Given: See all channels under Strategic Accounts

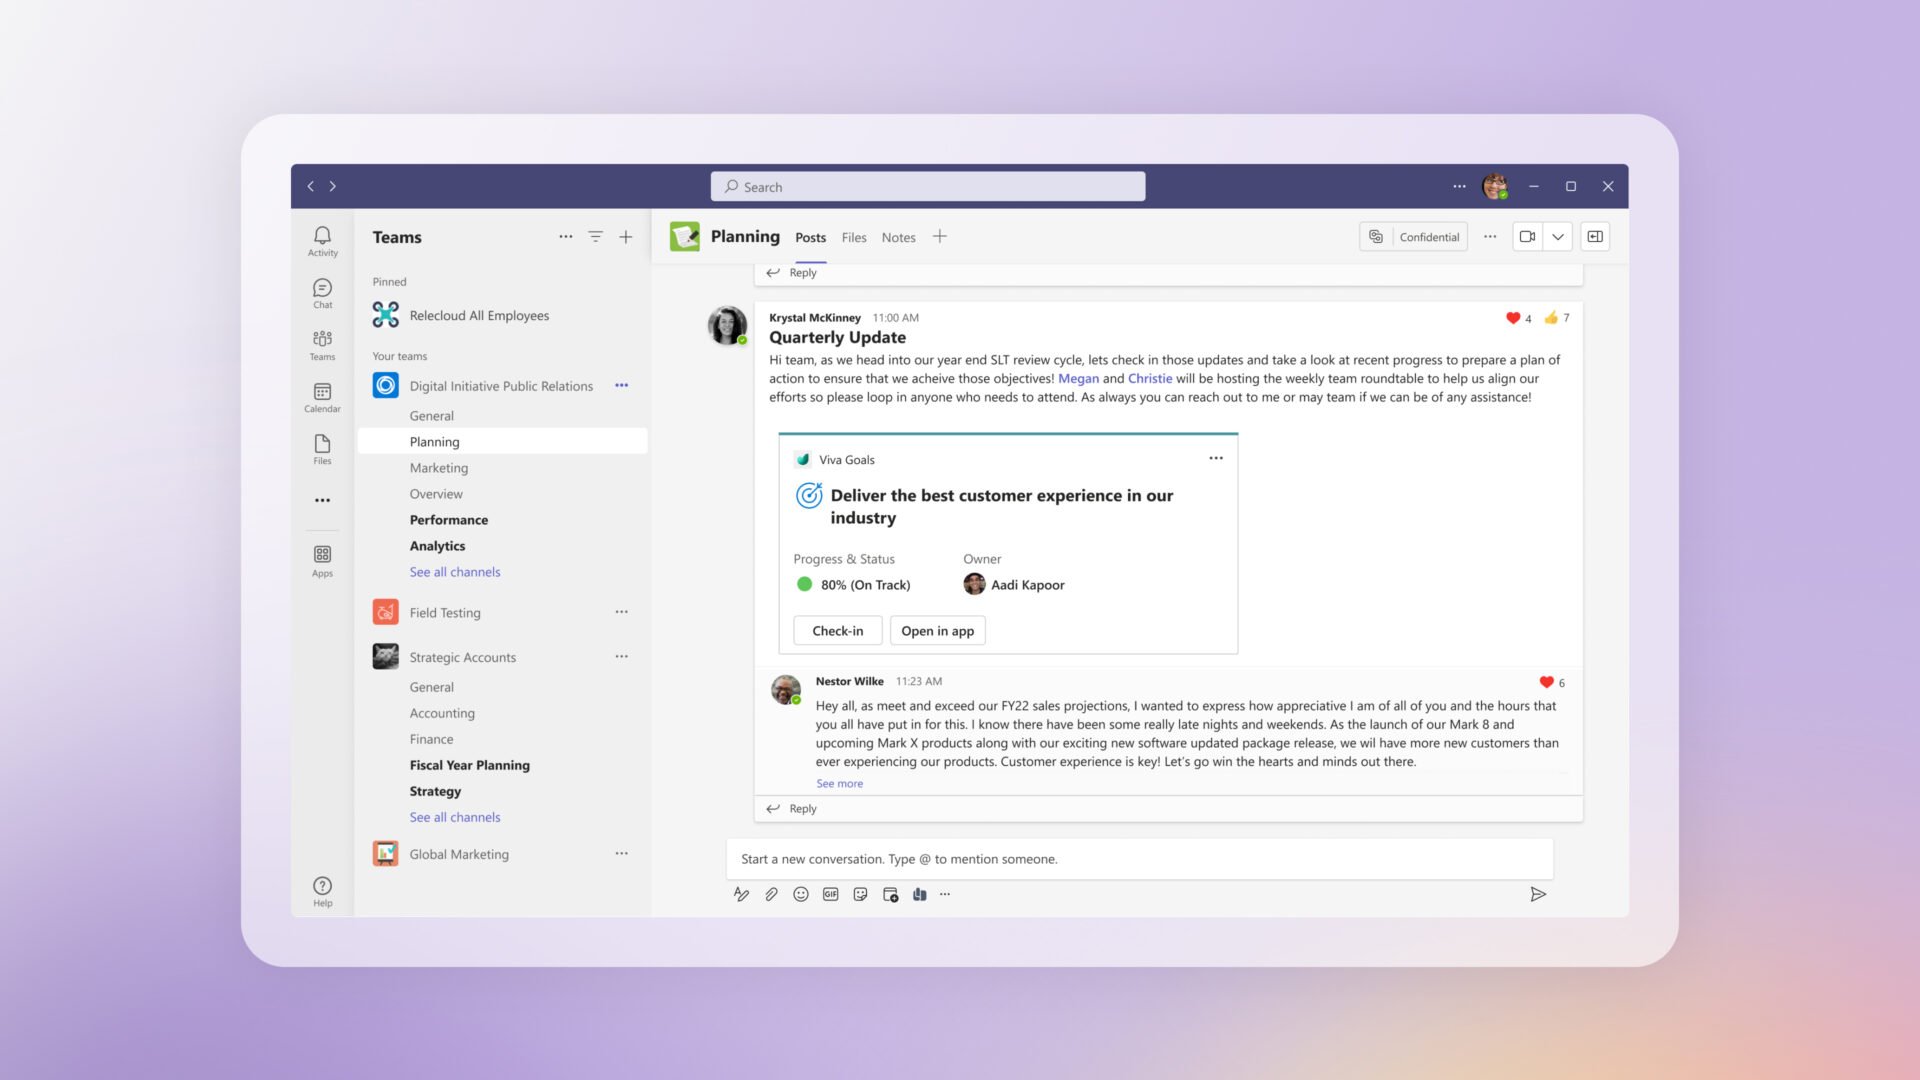Looking at the screenshot, I should [454, 816].
